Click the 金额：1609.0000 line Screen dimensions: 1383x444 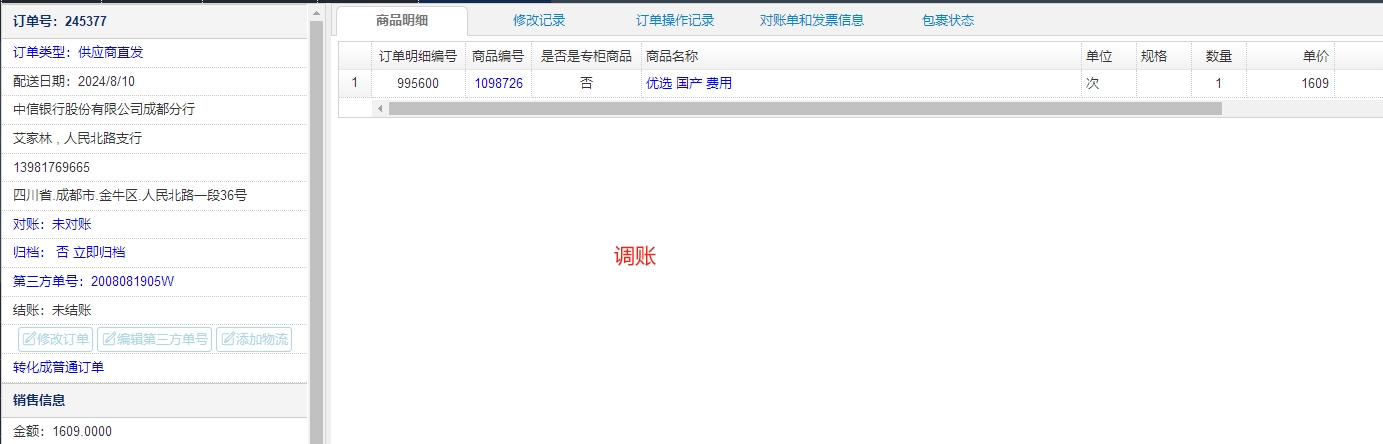[62, 432]
